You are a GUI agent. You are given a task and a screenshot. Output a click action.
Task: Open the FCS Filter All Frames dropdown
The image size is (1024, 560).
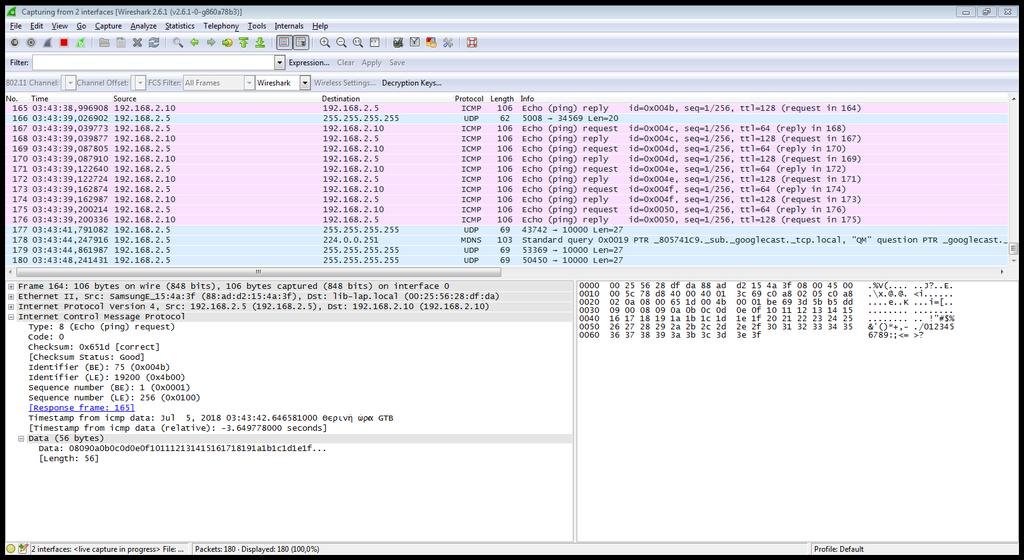(x=249, y=83)
